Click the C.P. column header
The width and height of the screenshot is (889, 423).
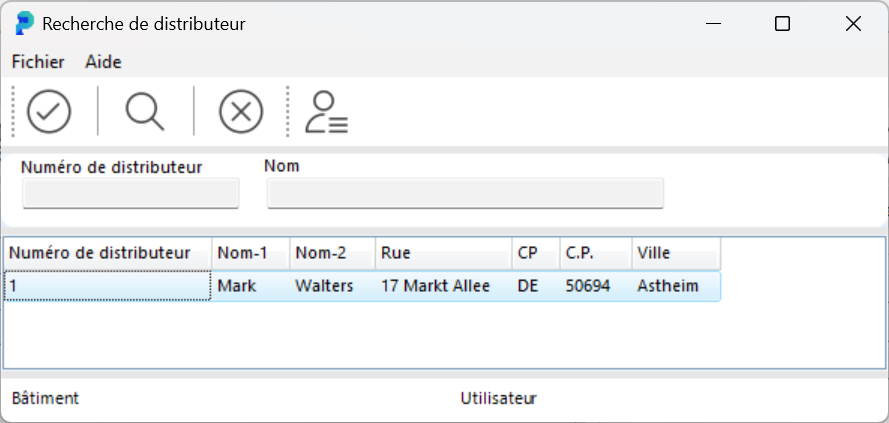595,253
